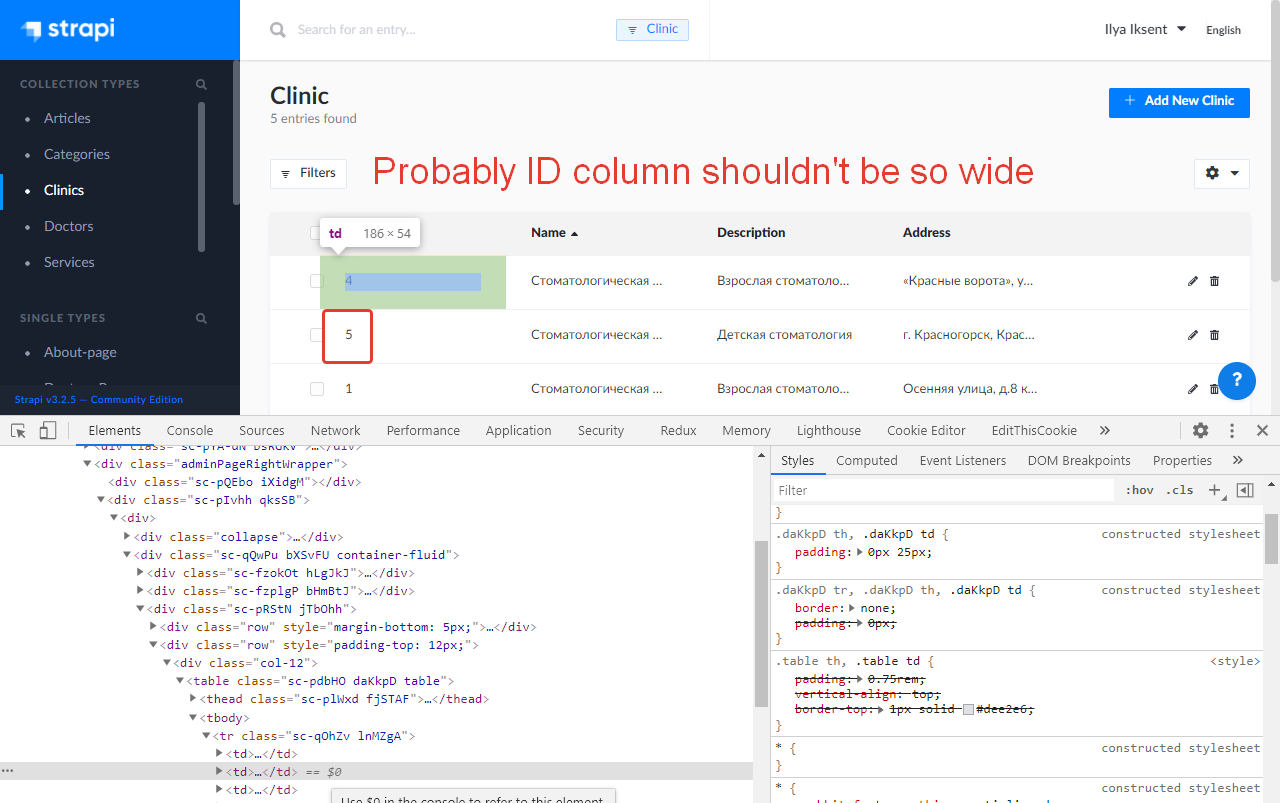Delete the Красногорск row with trash icon
Viewport: 1280px width, 803px height.
pyautogui.click(x=1214, y=335)
